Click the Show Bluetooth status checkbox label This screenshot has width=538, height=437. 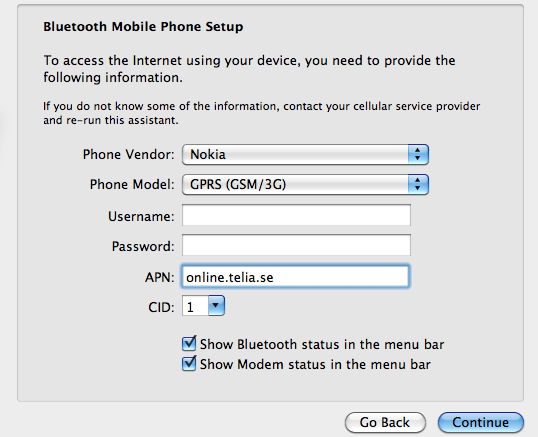click(x=322, y=344)
